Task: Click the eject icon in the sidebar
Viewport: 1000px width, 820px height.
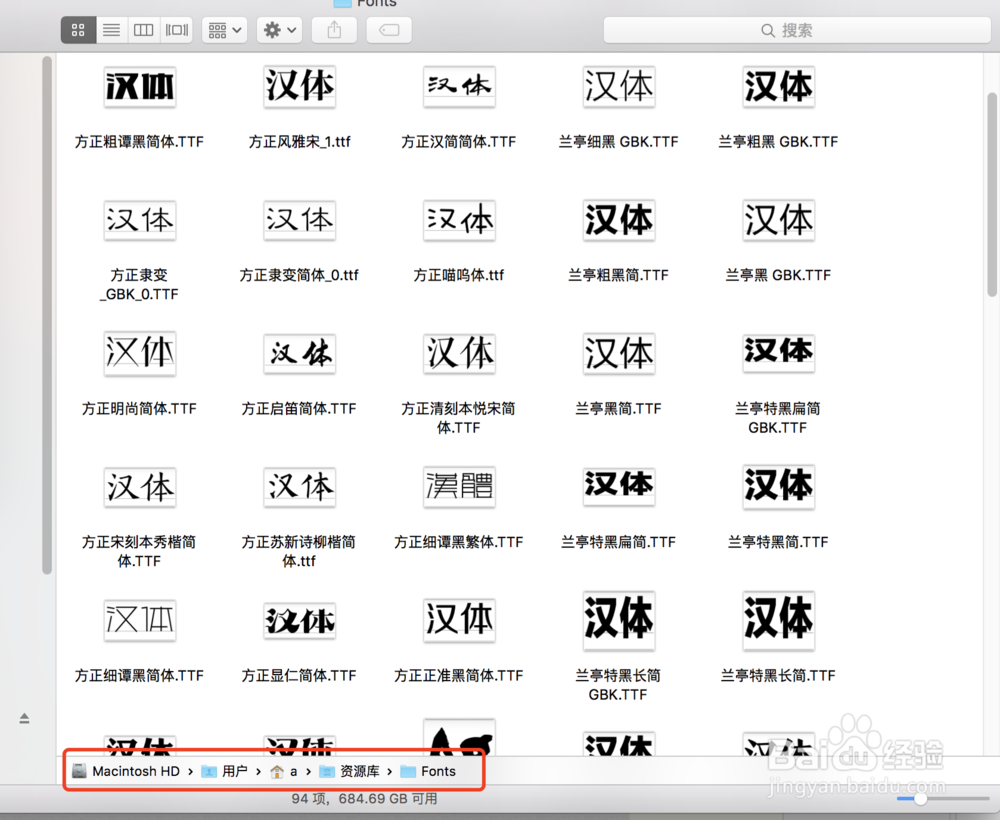Action: 23,718
